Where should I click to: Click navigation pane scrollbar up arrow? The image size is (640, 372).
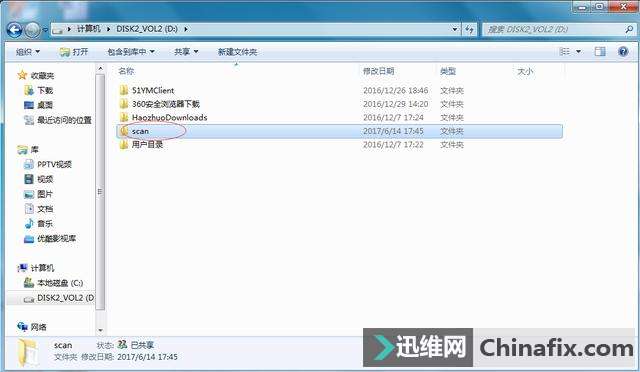click(100, 69)
